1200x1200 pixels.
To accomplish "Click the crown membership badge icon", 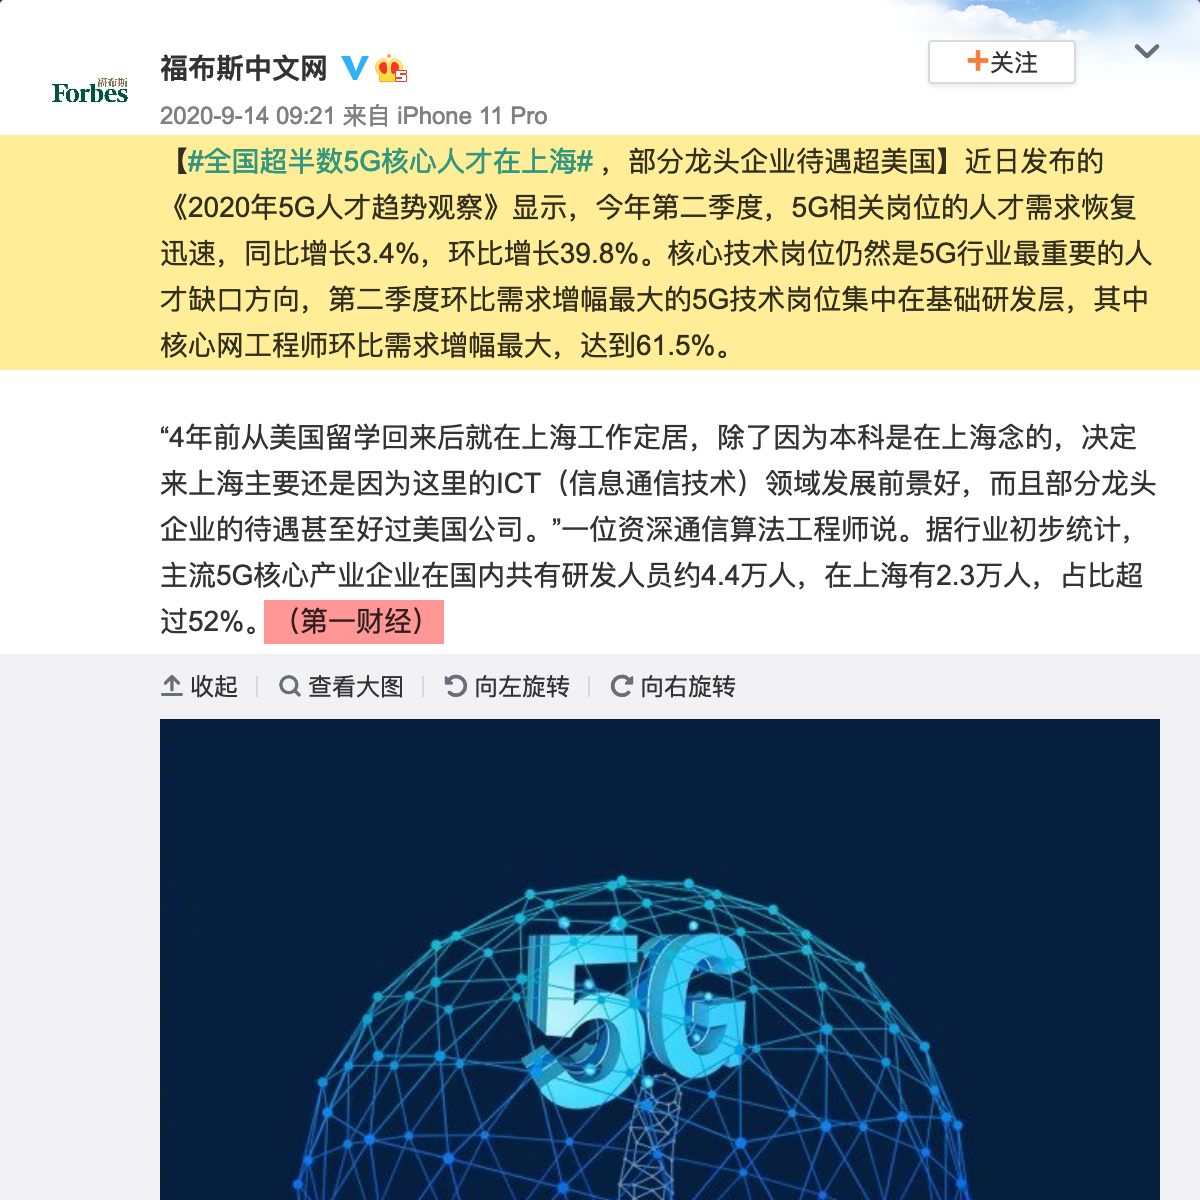I will tap(391, 69).
